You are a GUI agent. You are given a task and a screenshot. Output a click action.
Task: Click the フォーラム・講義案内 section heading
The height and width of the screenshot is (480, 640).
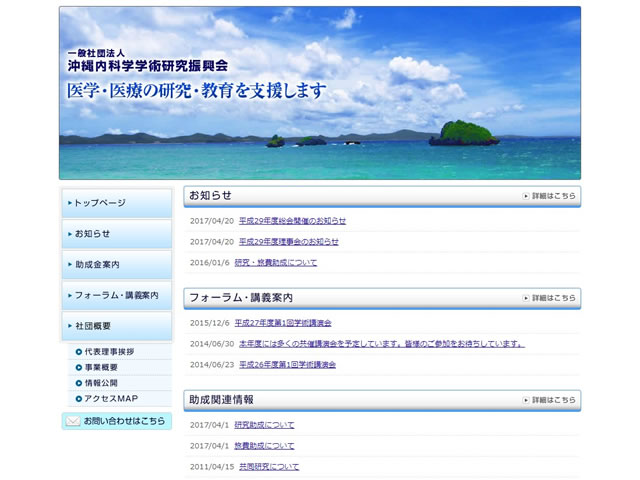click(x=241, y=298)
